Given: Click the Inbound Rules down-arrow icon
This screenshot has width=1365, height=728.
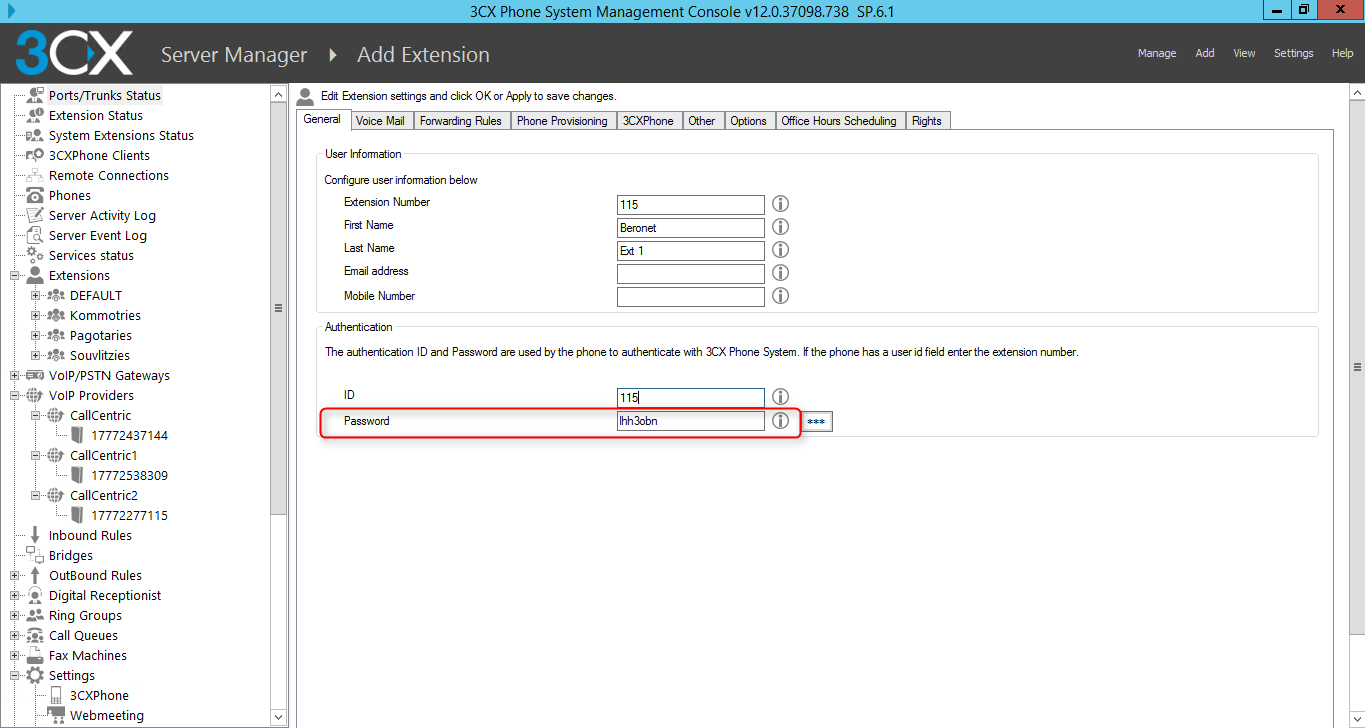Looking at the screenshot, I should click(35, 535).
